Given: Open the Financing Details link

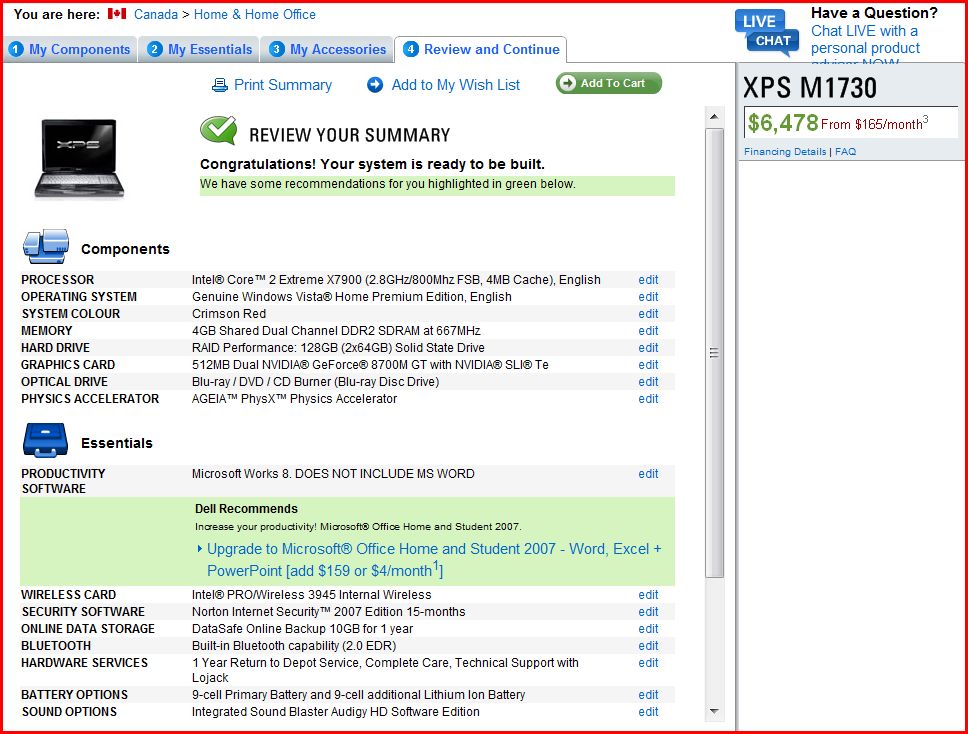Looking at the screenshot, I should pos(785,151).
